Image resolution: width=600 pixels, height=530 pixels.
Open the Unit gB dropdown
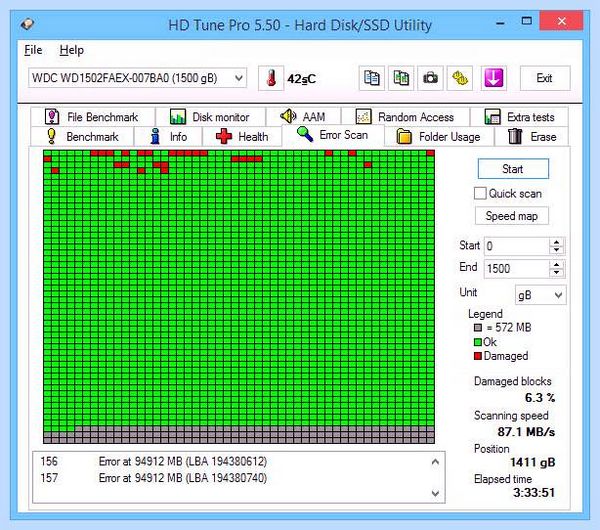[540, 295]
